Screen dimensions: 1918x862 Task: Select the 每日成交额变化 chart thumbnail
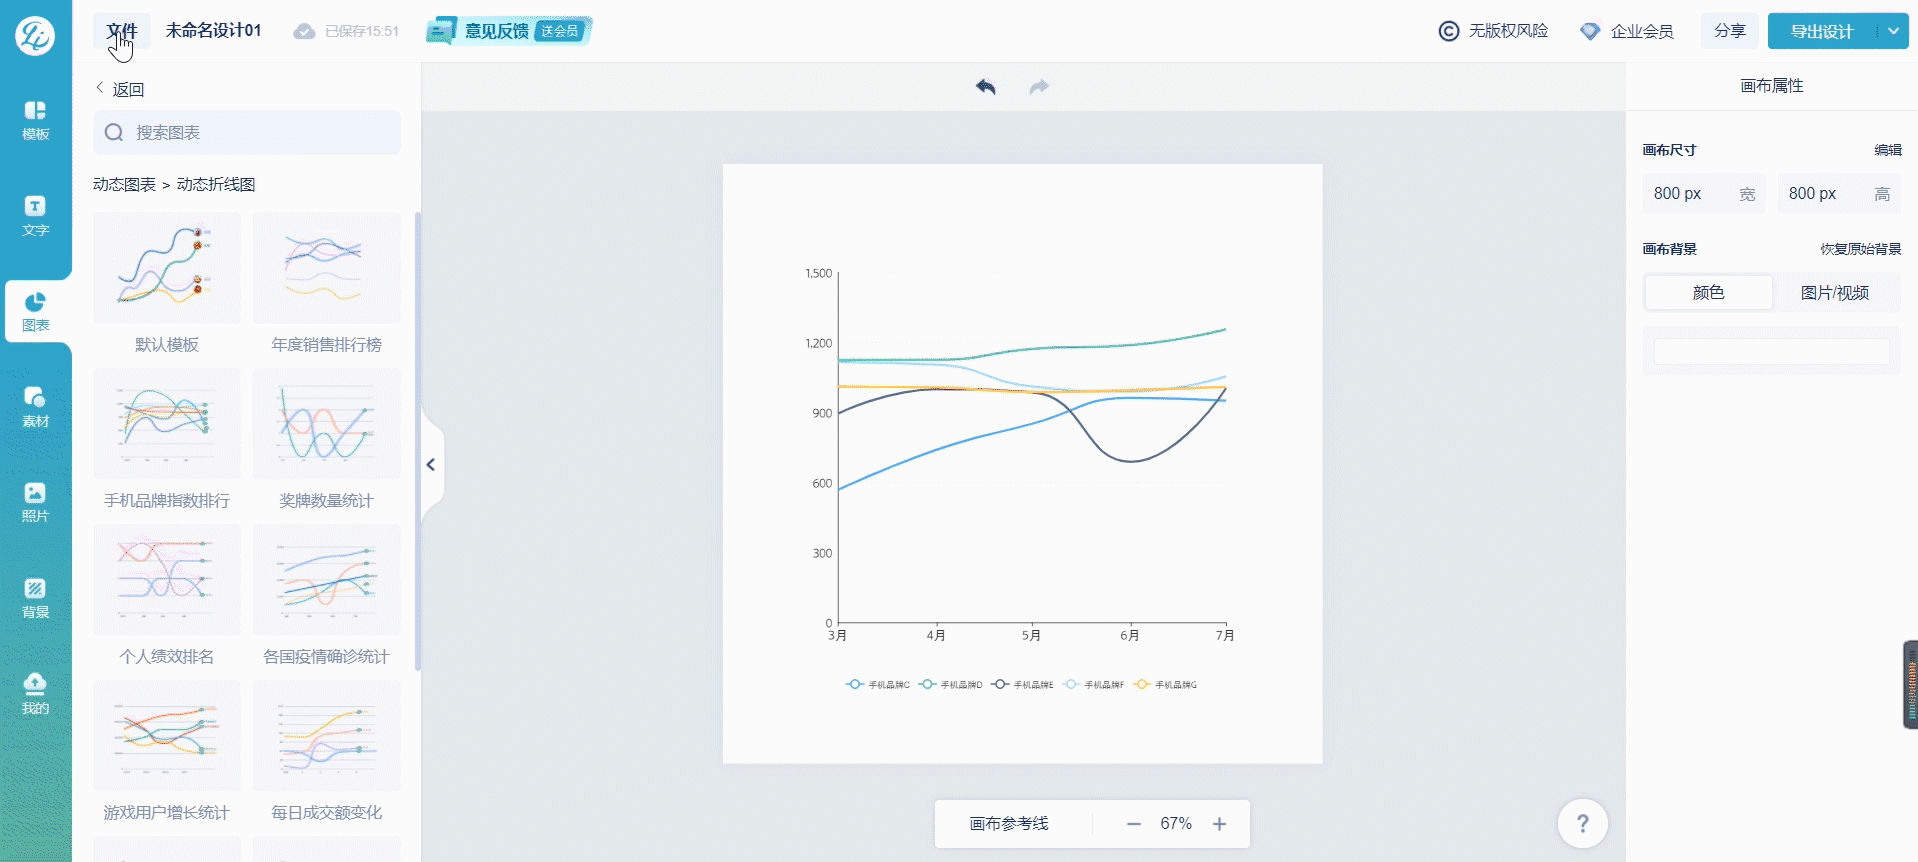[x=327, y=736]
